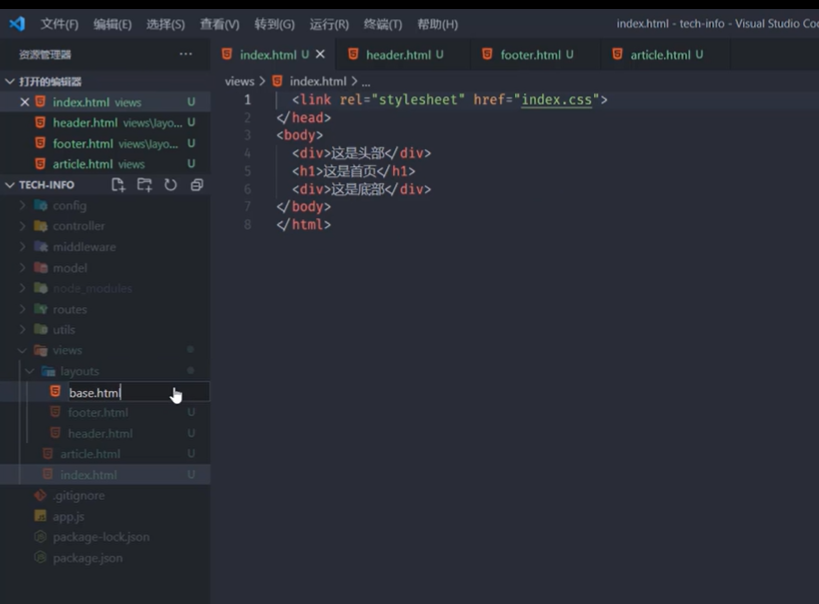Open the .gitignore file
Image resolution: width=819 pixels, height=604 pixels.
tap(105, 495)
